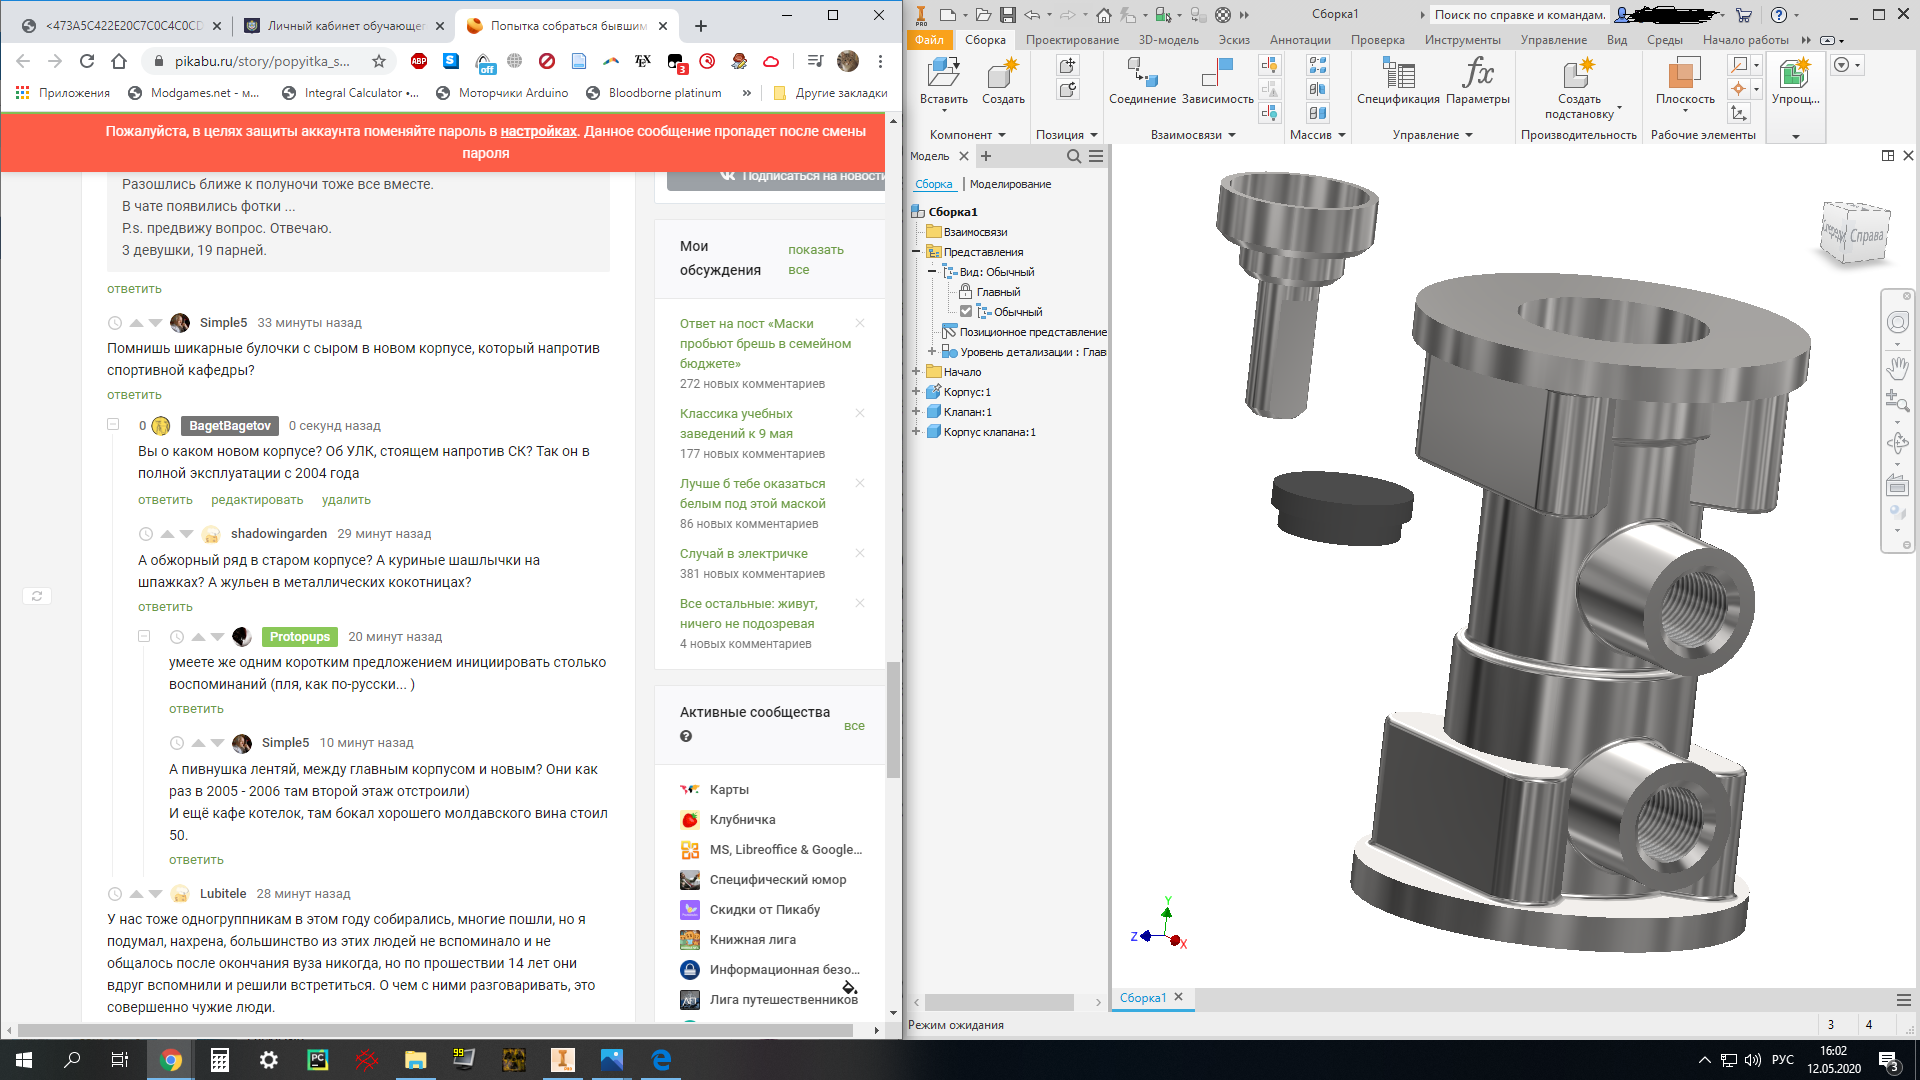The height and width of the screenshot is (1080, 1920).
Task: Click the настройках link in red banner
Action: coord(538,131)
